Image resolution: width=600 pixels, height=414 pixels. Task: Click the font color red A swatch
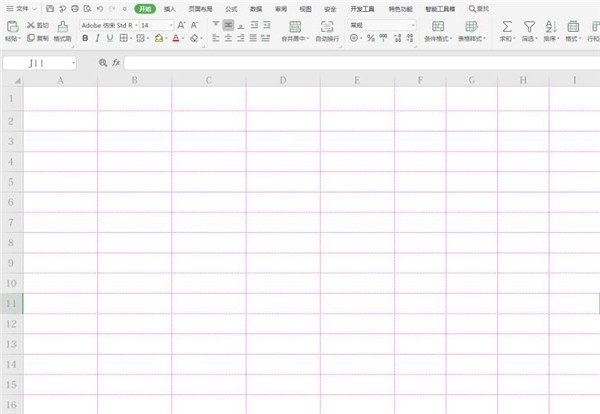pos(176,38)
